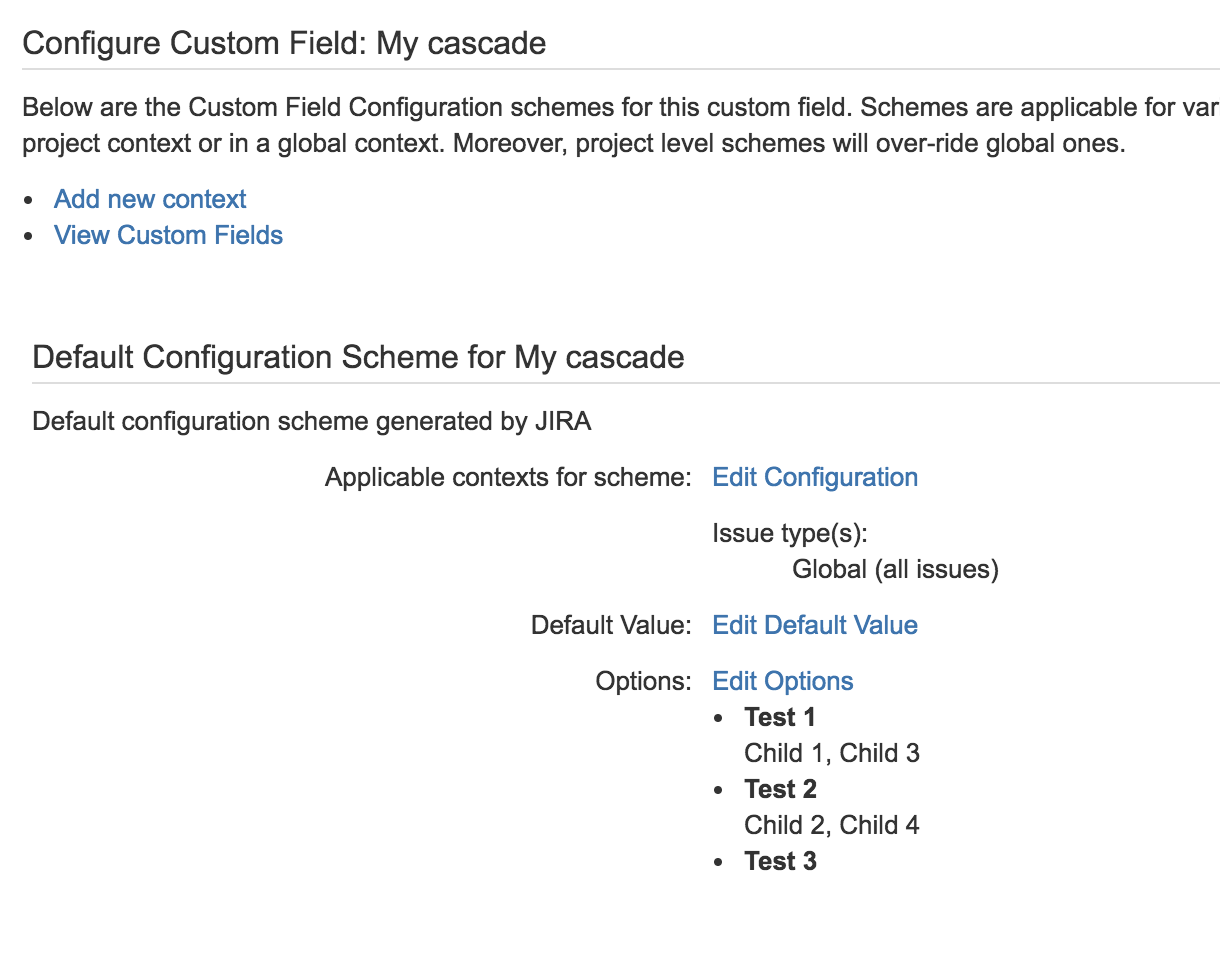Click the Options label
The height and width of the screenshot is (960, 1220).
pyautogui.click(x=643, y=681)
